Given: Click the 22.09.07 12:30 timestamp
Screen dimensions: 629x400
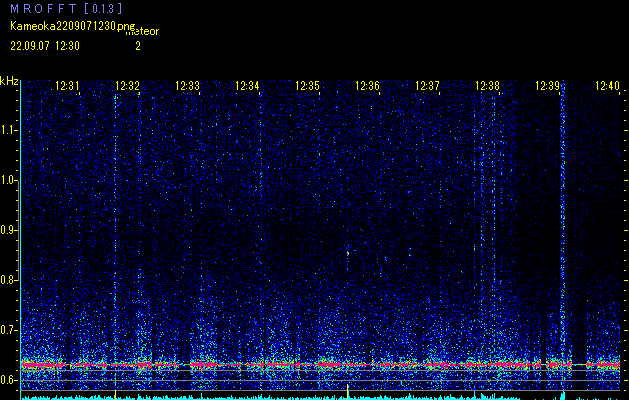Looking at the screenshot, I should click(45, 46).
